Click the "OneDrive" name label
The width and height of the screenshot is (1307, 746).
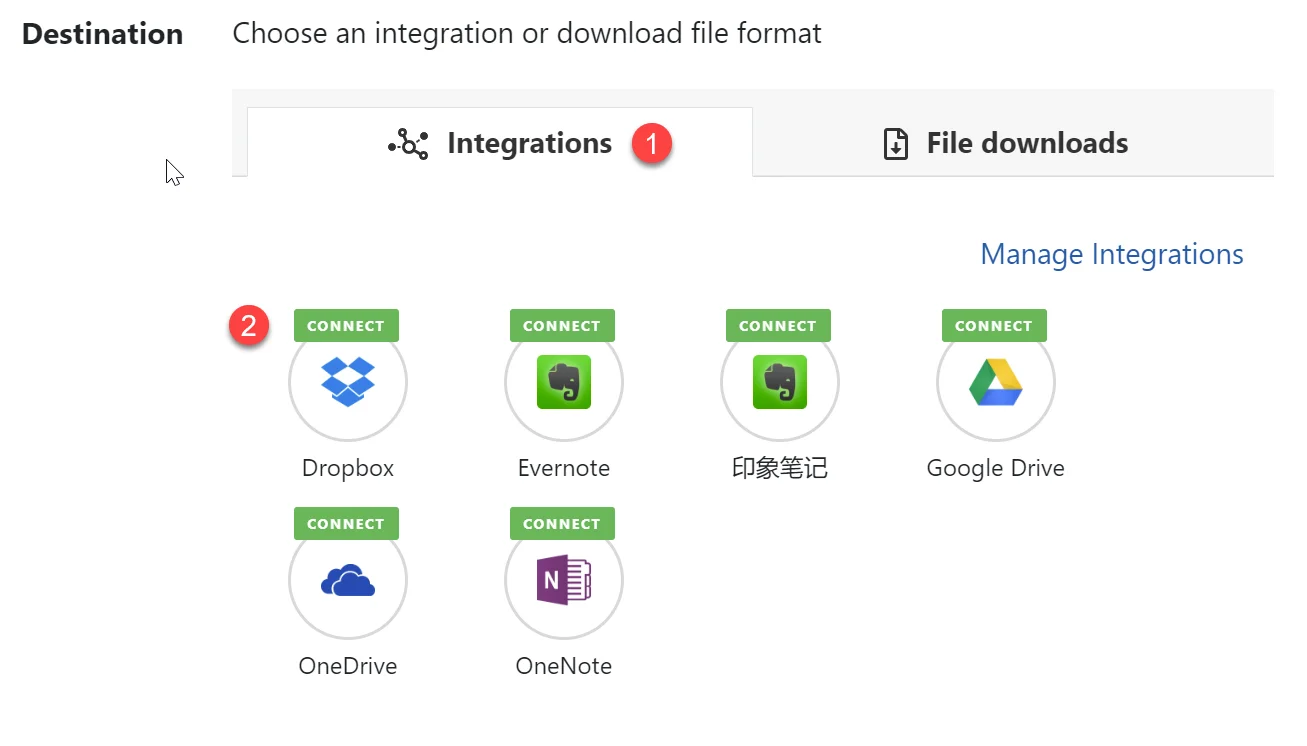(x=348, y=666)
